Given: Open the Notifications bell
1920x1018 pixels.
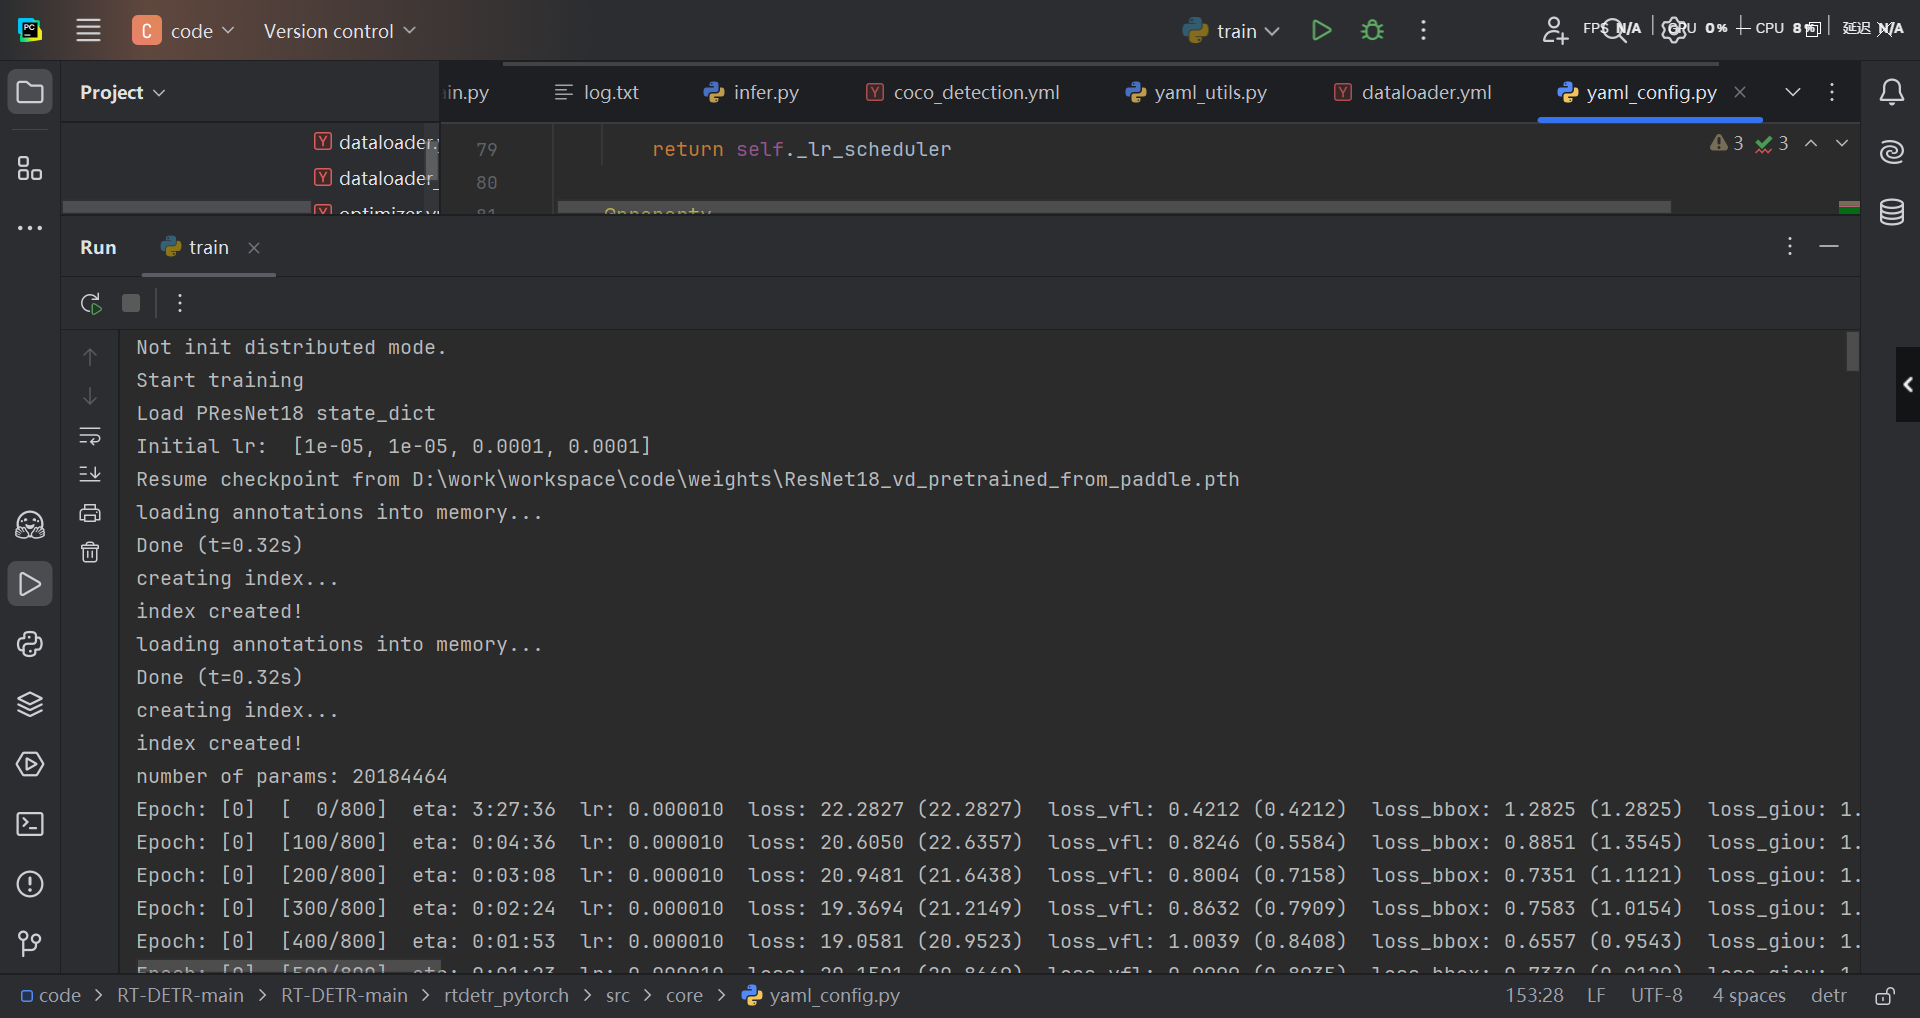Looking at the screenshot, I should [1891, 93].
